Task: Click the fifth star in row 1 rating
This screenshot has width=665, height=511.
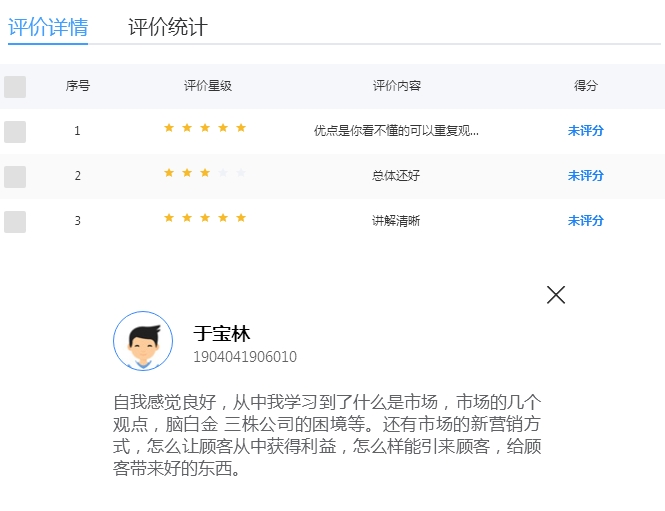Action: (x=241, y=128)
